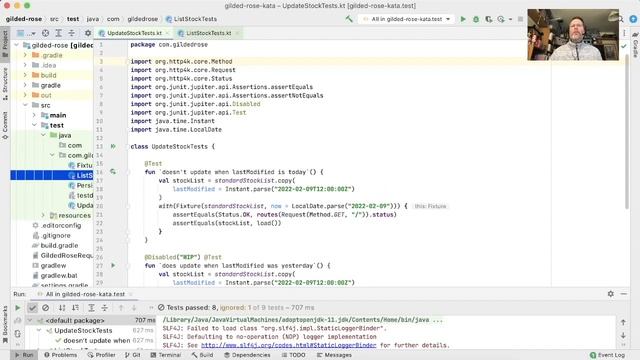Click the slf4j.org StaticLoggerBinder link
This screenshot has height=360, width=640.
pyautogui.click(x=289, y=345)
